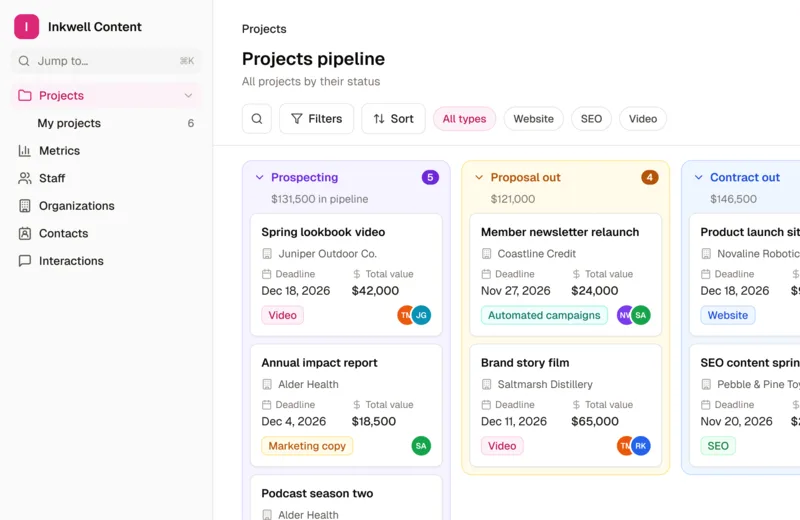The width and height of the screenshot is (800, 520).
Task: Open the Podcast season two card
Action: tap(346, 498)
